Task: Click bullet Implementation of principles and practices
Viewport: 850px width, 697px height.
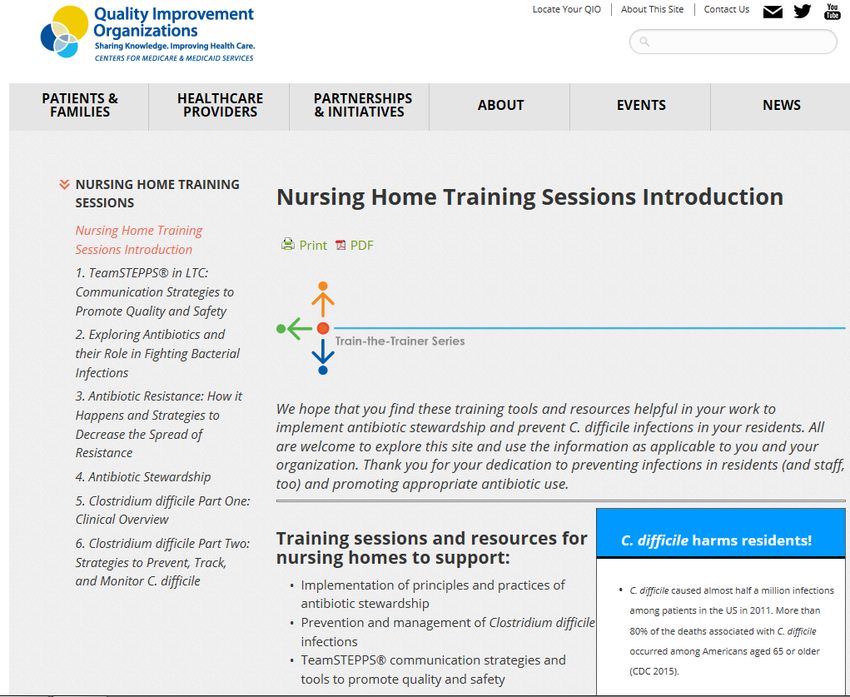Action: (x=433, y=595)
